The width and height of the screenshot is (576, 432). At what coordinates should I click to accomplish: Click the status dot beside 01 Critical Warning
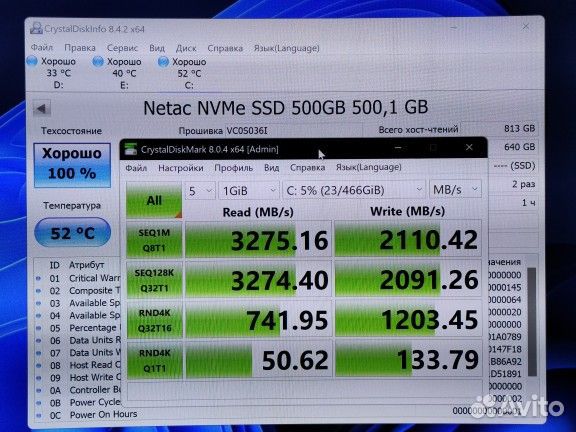click(38, 278)
